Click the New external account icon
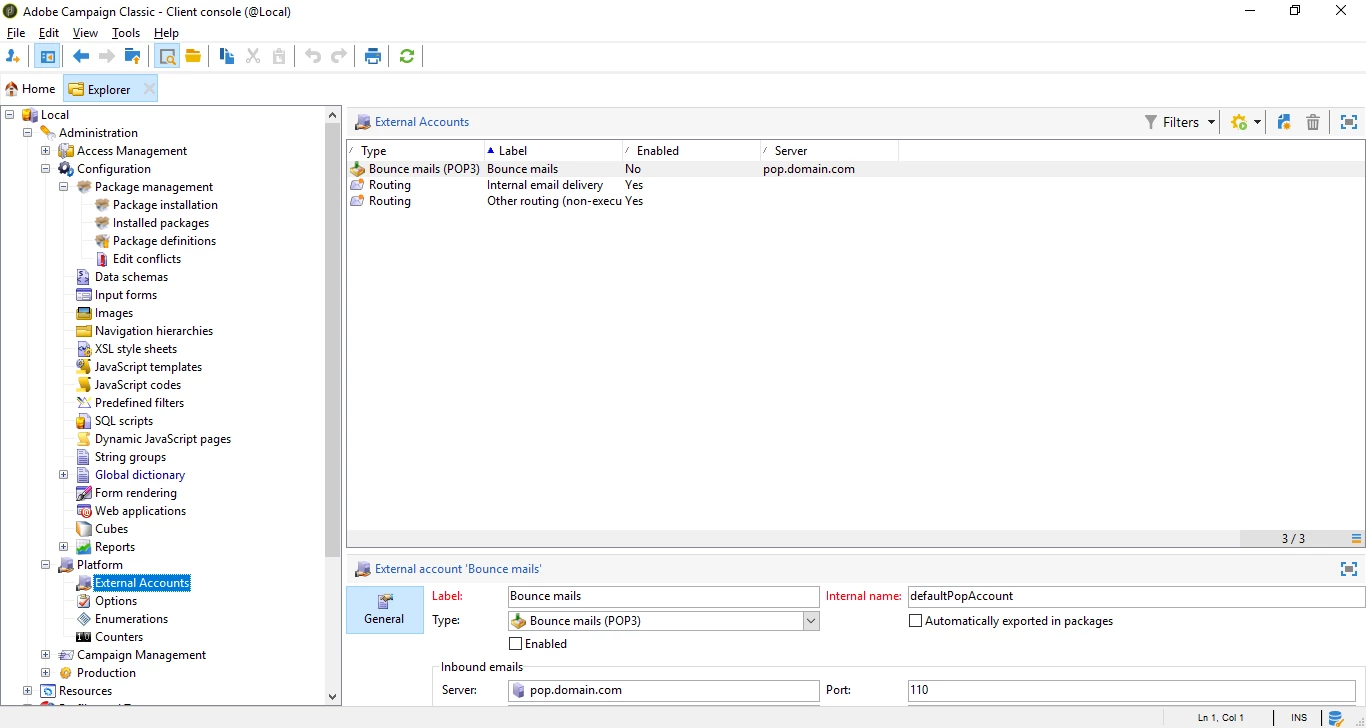 click(1284, 122)
